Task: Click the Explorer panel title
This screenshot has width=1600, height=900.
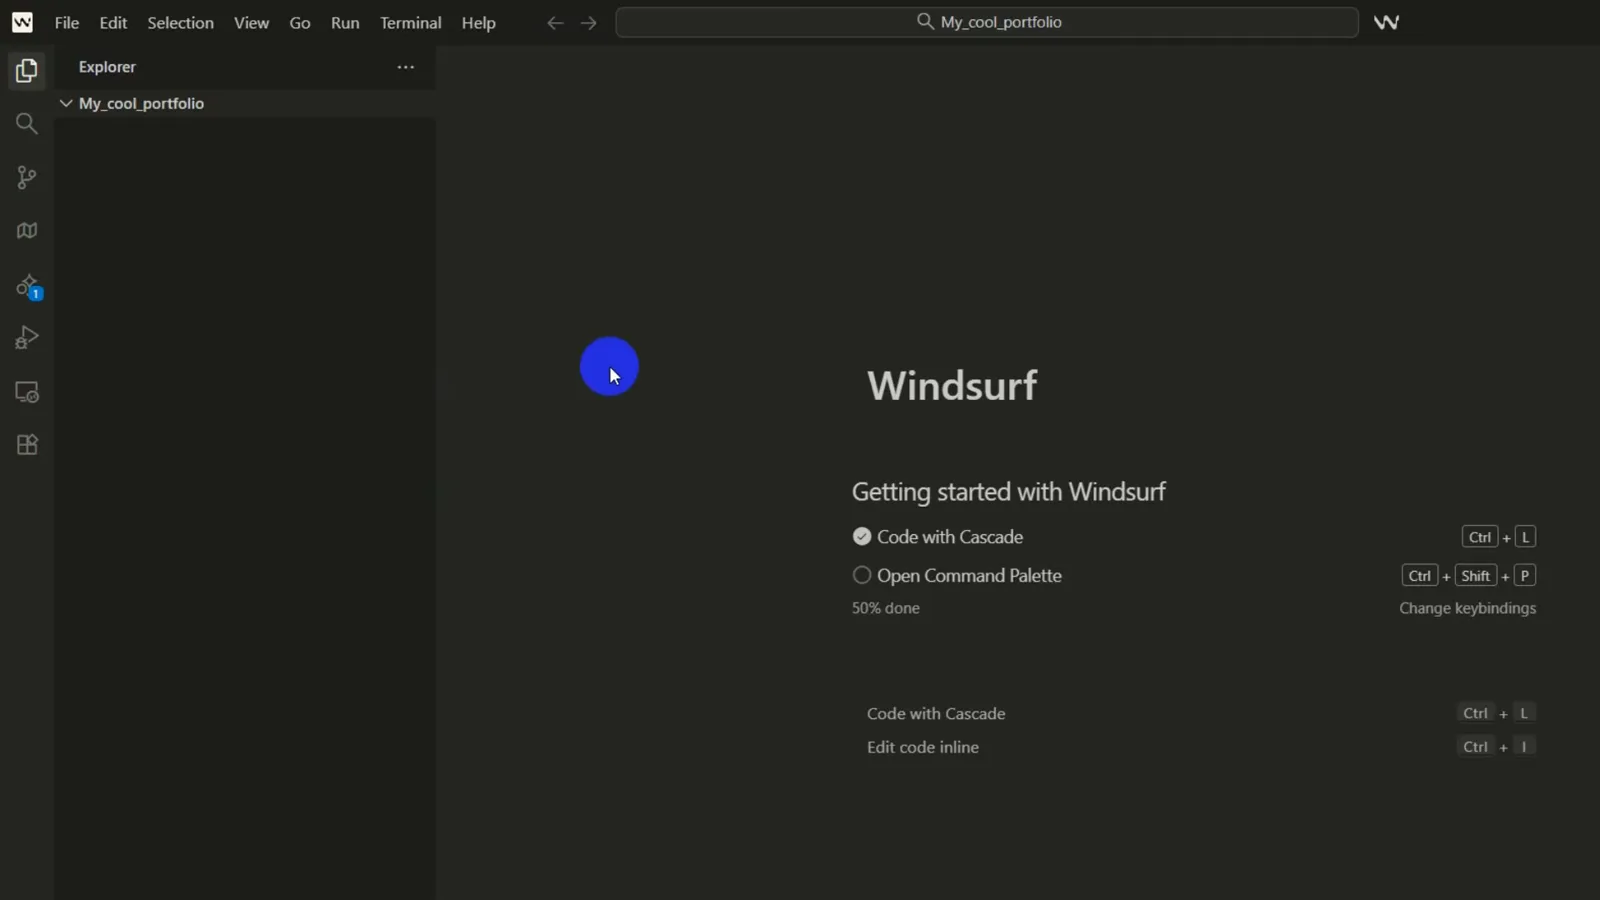Action: pos(107,67)
